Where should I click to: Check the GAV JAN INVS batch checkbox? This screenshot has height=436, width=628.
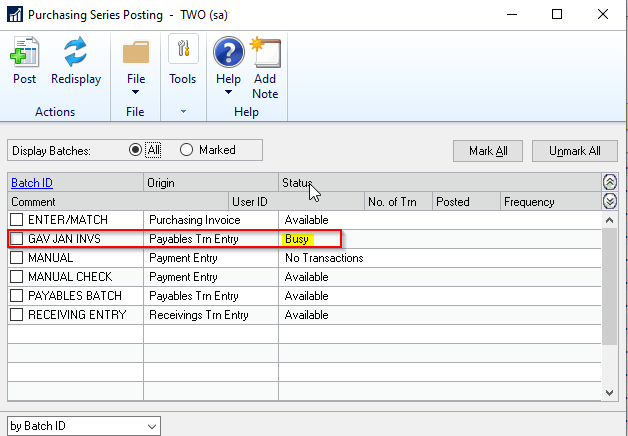pyautogui.click(x=17, y=239)
